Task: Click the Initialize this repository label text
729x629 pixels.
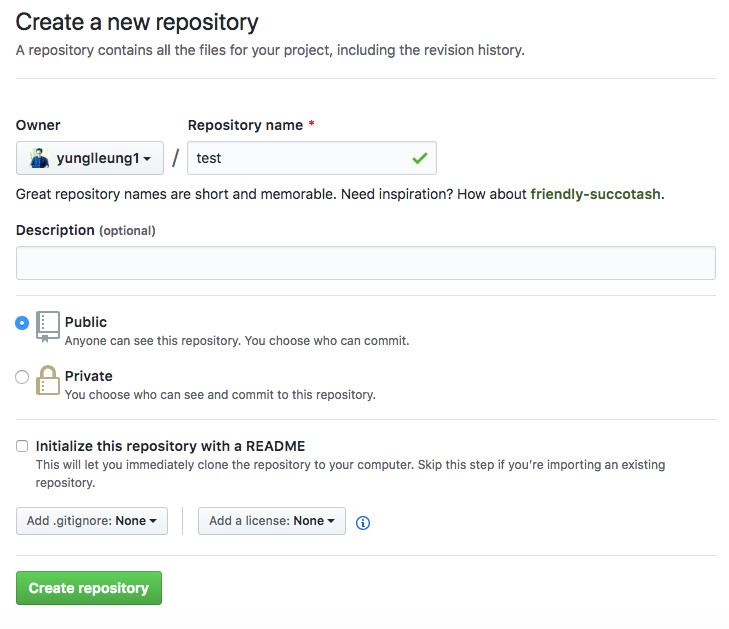Action: click(170, 446)
